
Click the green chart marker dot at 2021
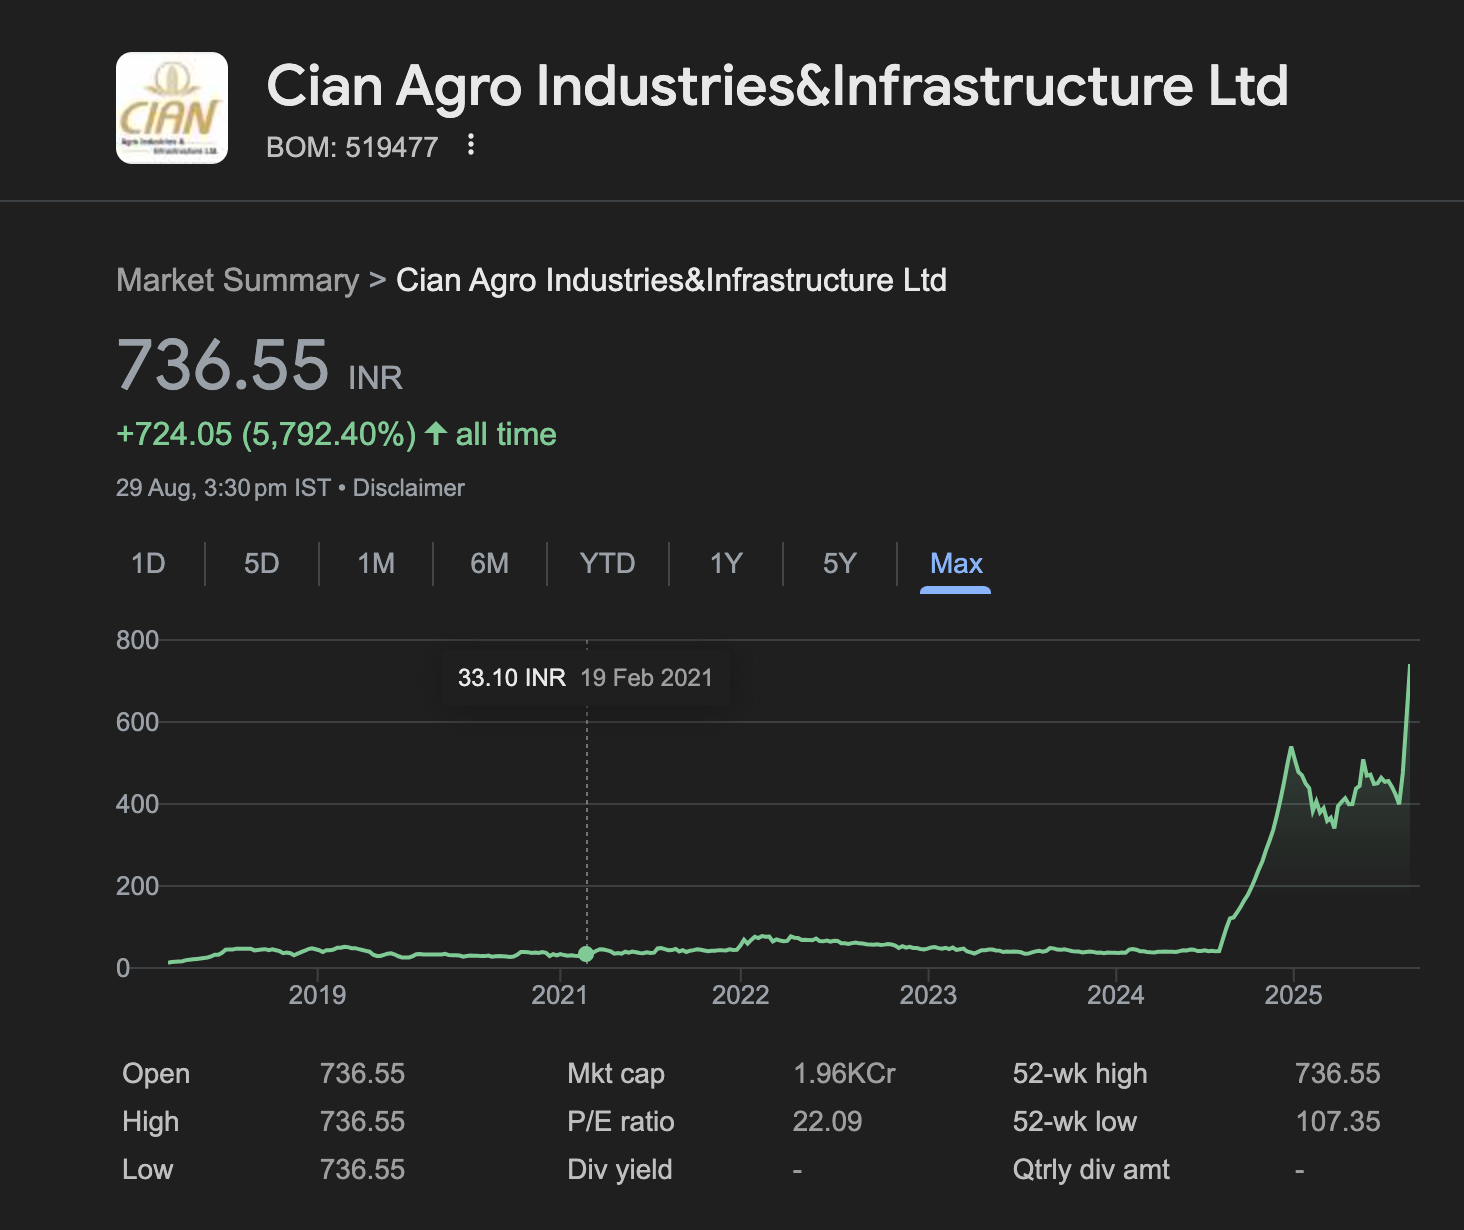(587, 954)
